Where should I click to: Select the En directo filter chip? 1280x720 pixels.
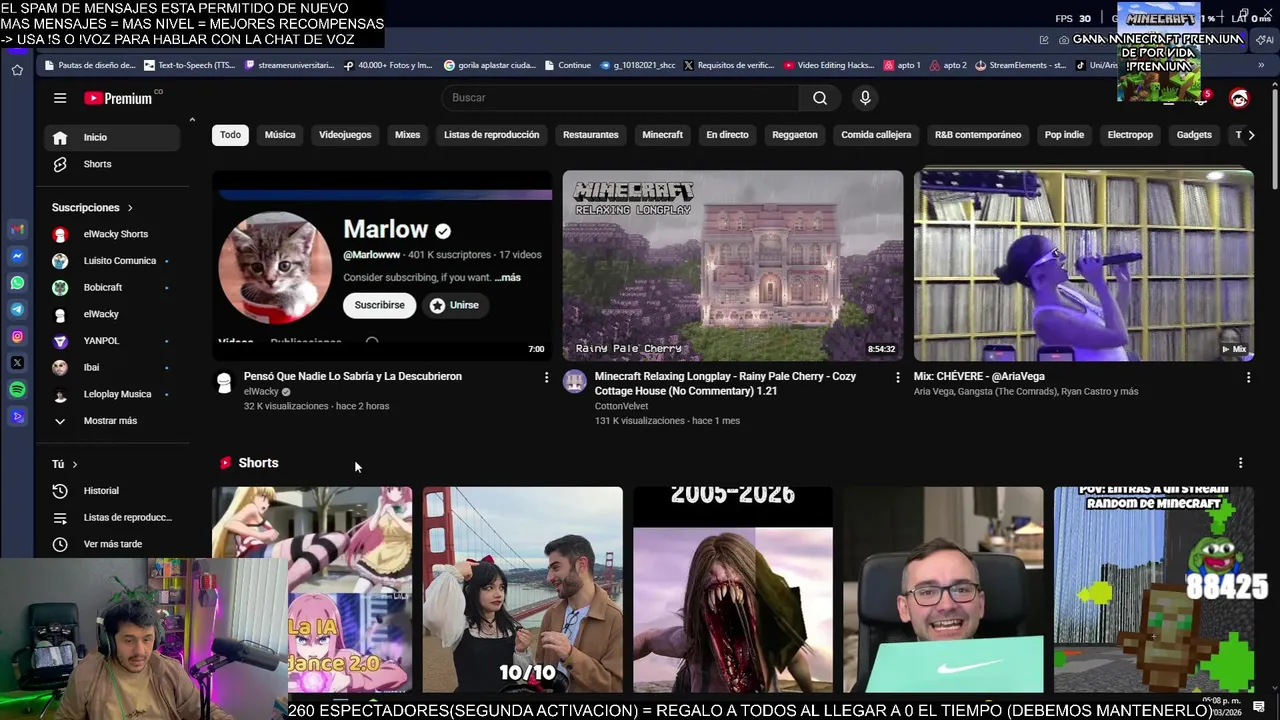[727, 135]
